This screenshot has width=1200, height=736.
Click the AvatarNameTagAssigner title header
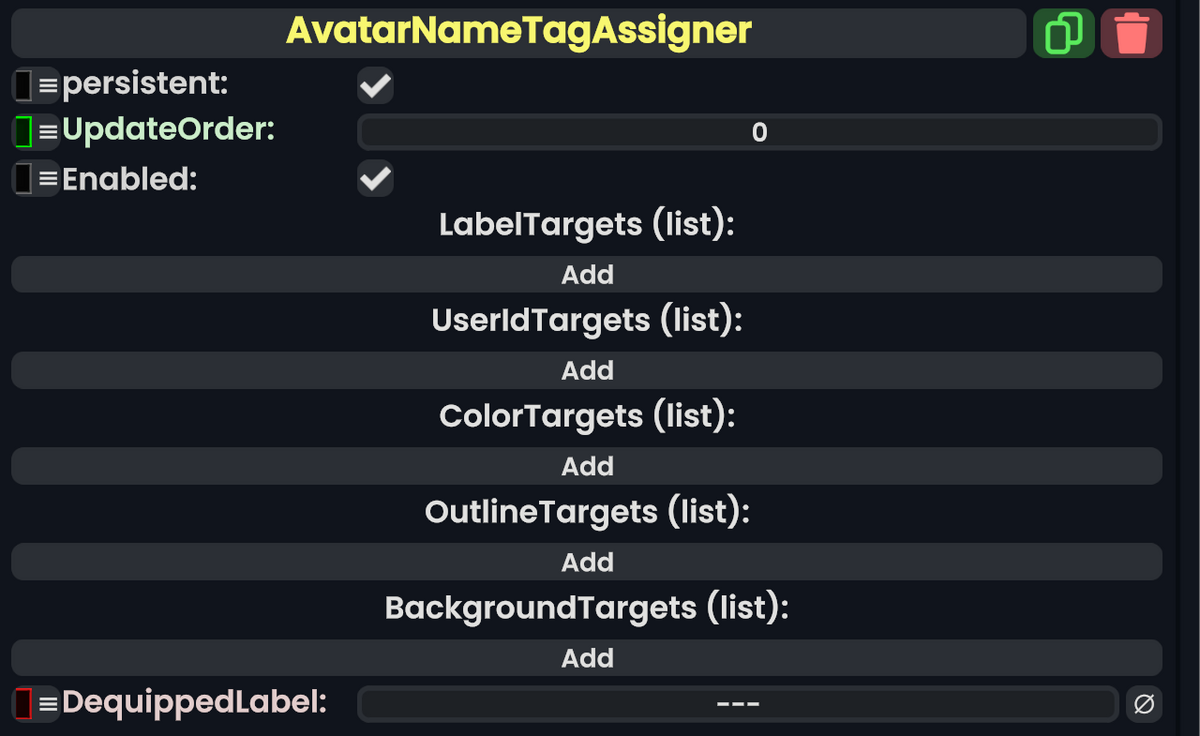(517, 31)
